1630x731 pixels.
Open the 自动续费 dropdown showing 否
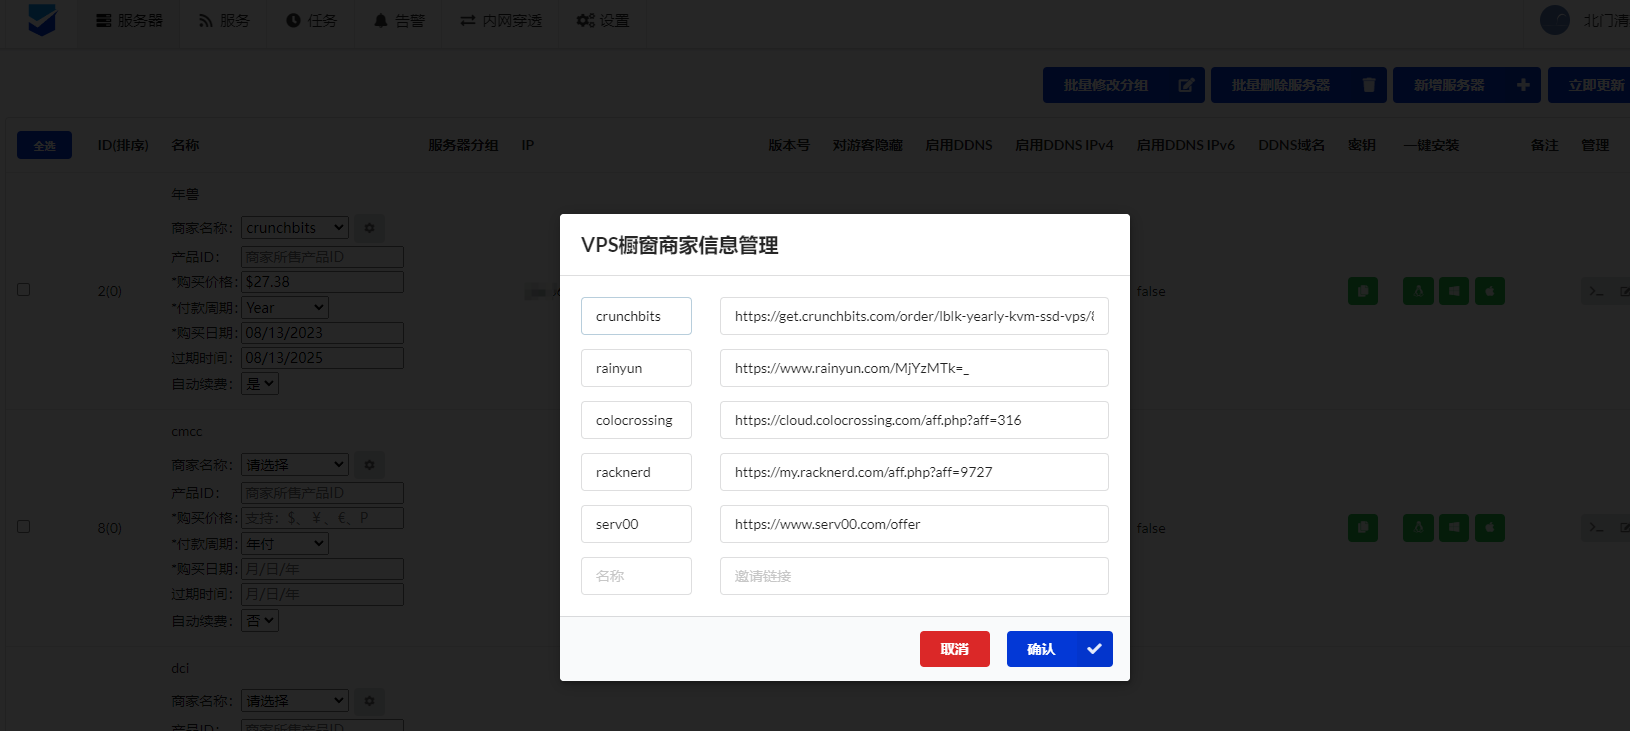tap(260, 621)
